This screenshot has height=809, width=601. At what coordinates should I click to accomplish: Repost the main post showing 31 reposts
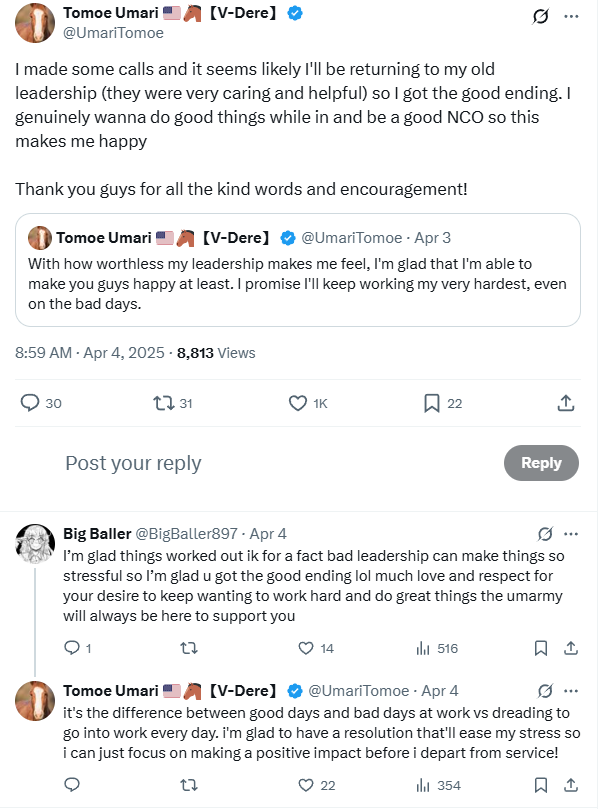[x=163, y=403]
